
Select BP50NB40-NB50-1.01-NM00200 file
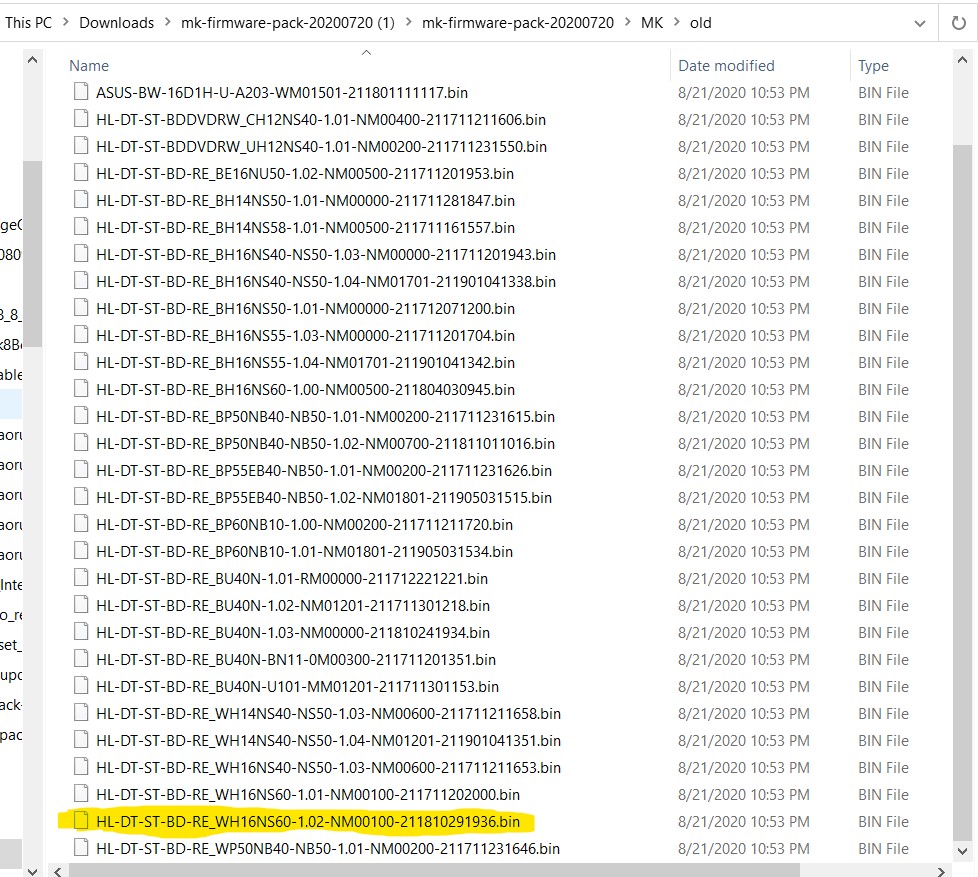[326, 417]
